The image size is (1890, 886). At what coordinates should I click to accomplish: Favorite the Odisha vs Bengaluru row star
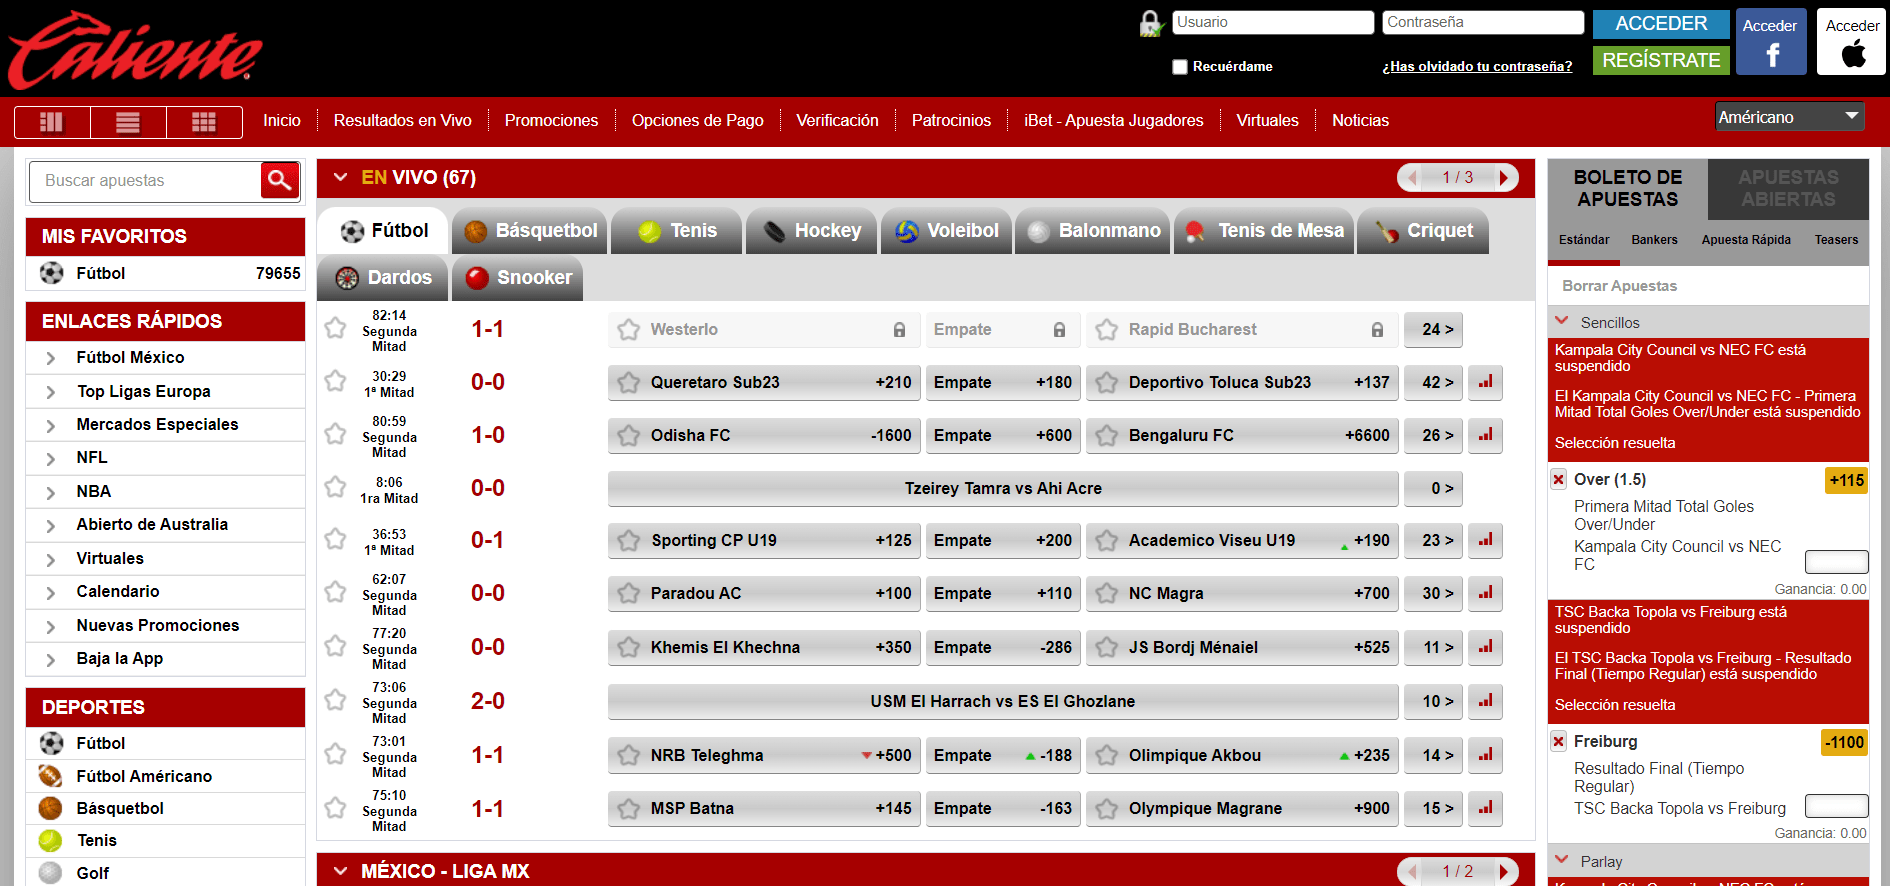click(335, 434)
